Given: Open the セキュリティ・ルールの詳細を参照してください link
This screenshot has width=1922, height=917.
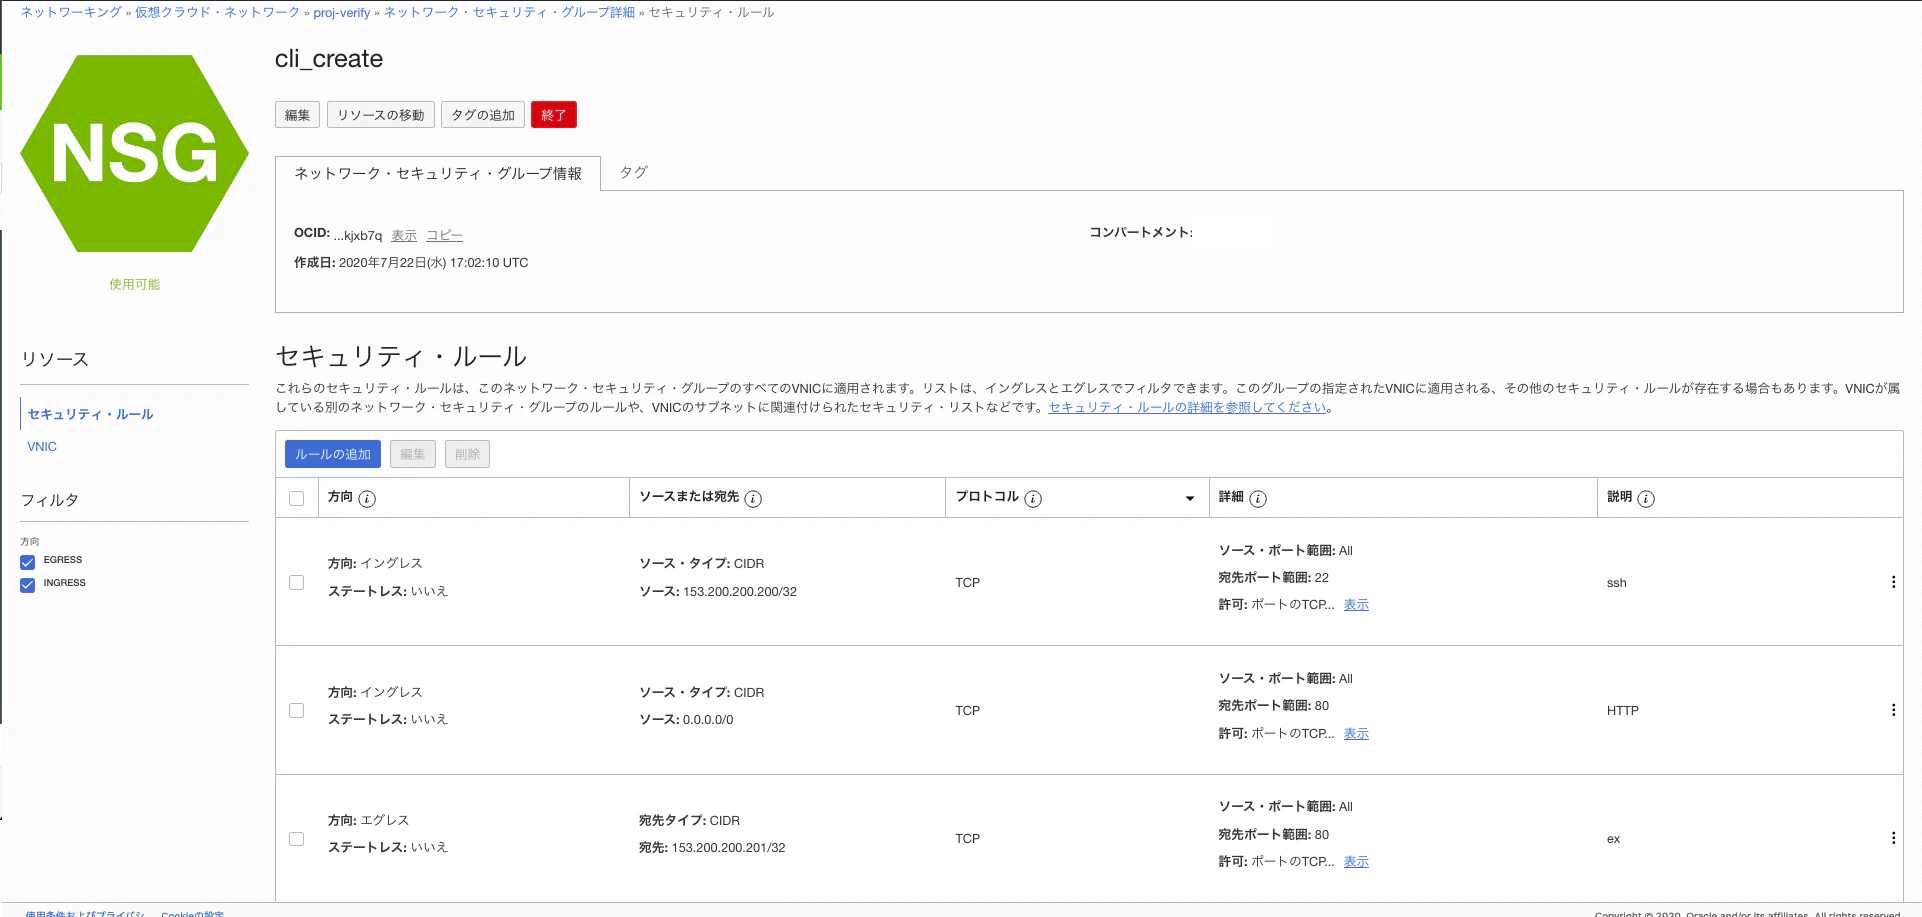Looking at the screenshot, I should [x=1187, y=407].
